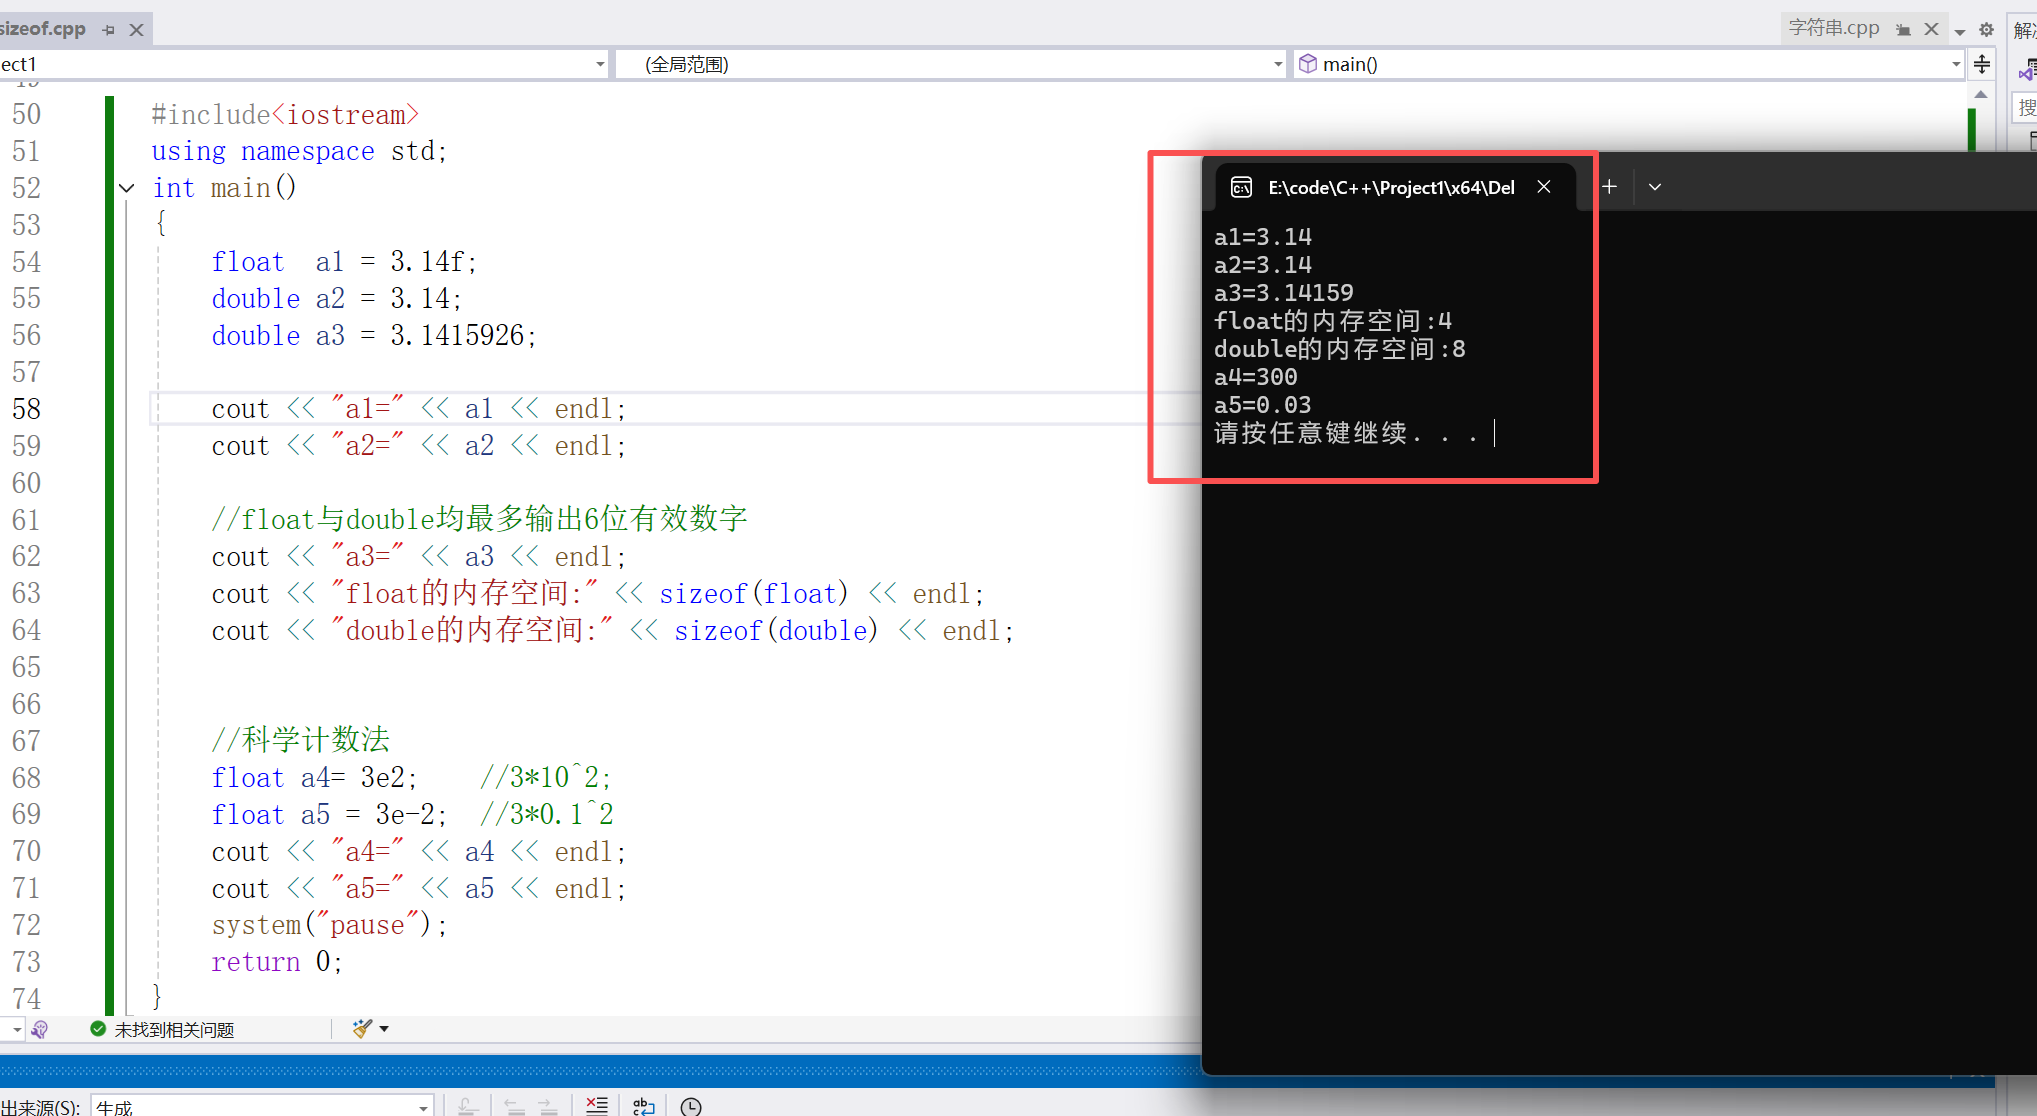The height and width of the screenshot is (1116, 2037).
Task: Click the purple IntelliCode lightbulb icon
Action: click(x=39, y=1029)
